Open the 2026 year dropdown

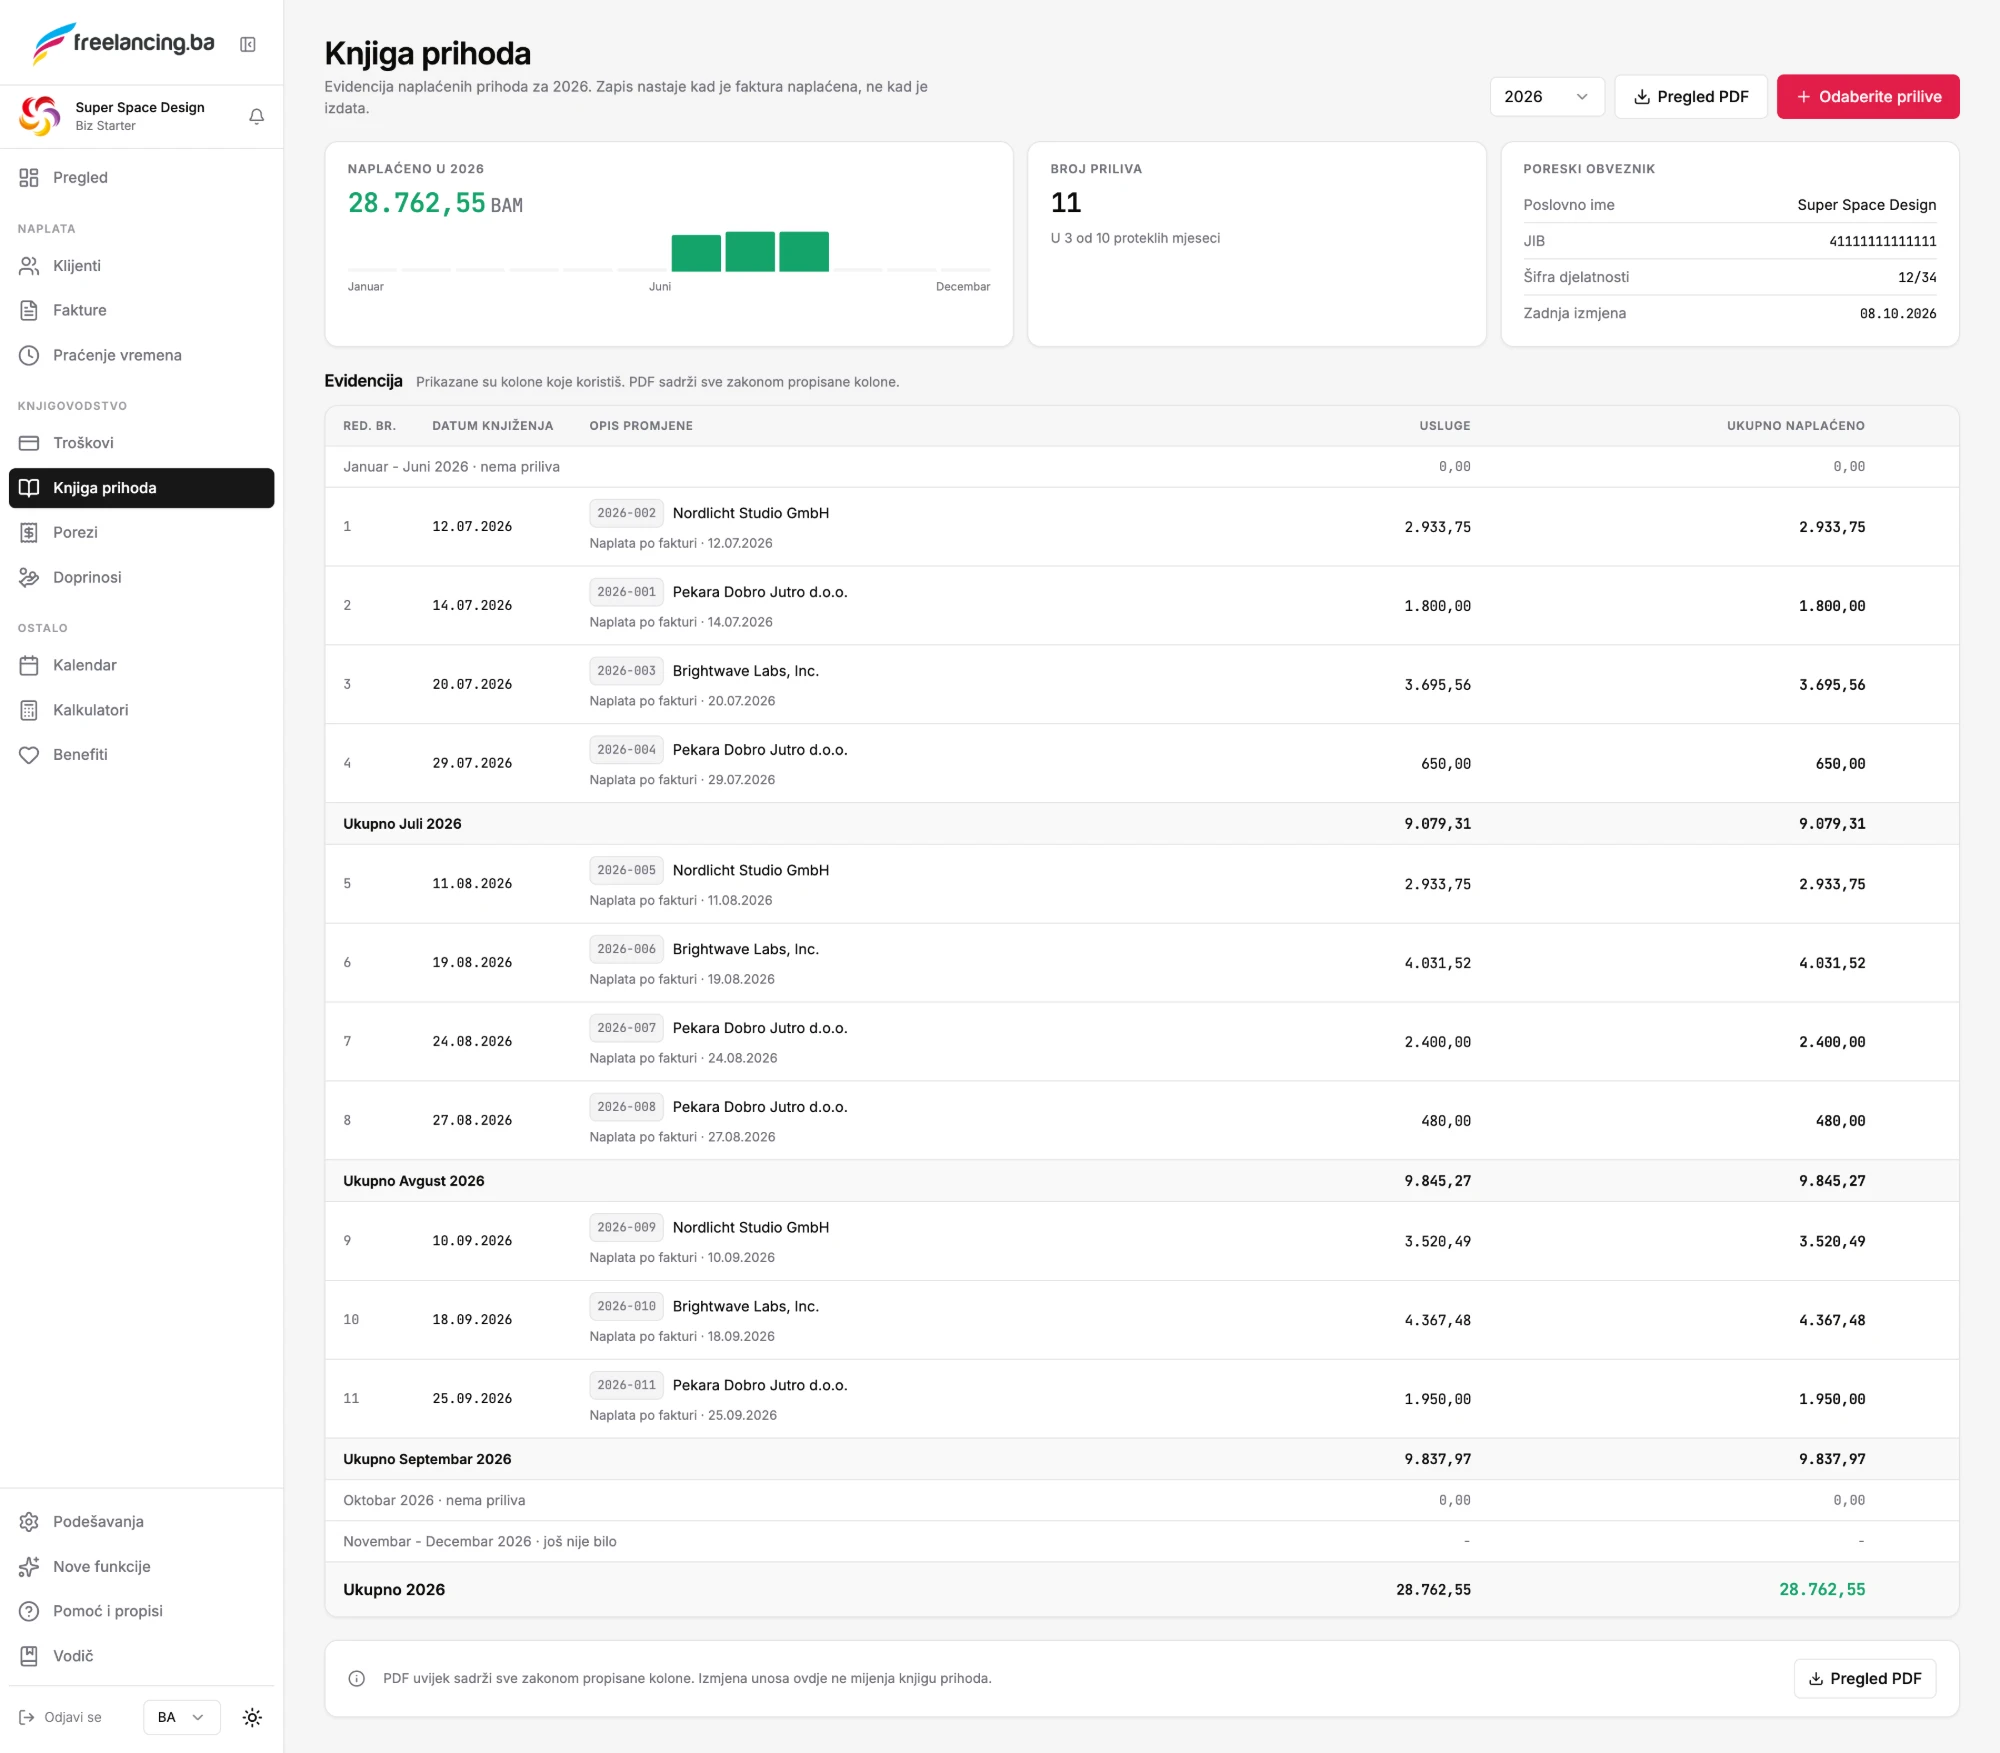click(x=1546, y=96)
